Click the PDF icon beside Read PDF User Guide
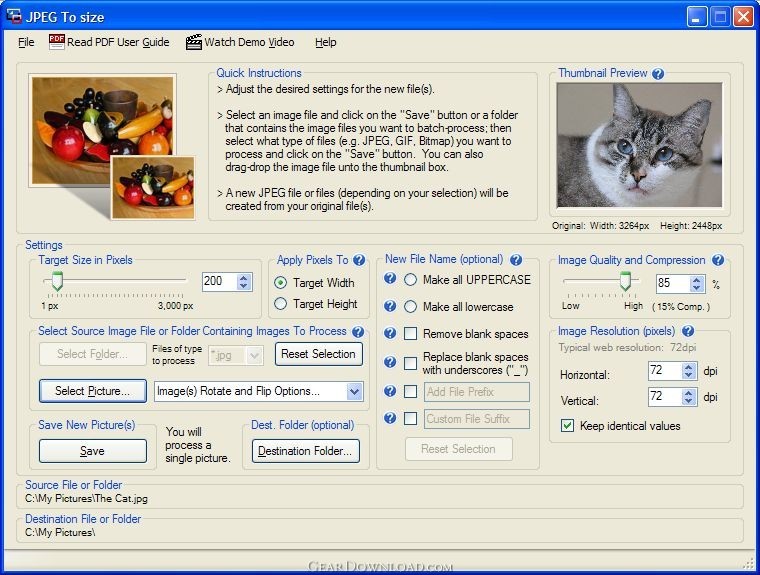 (x=57, y=42)
